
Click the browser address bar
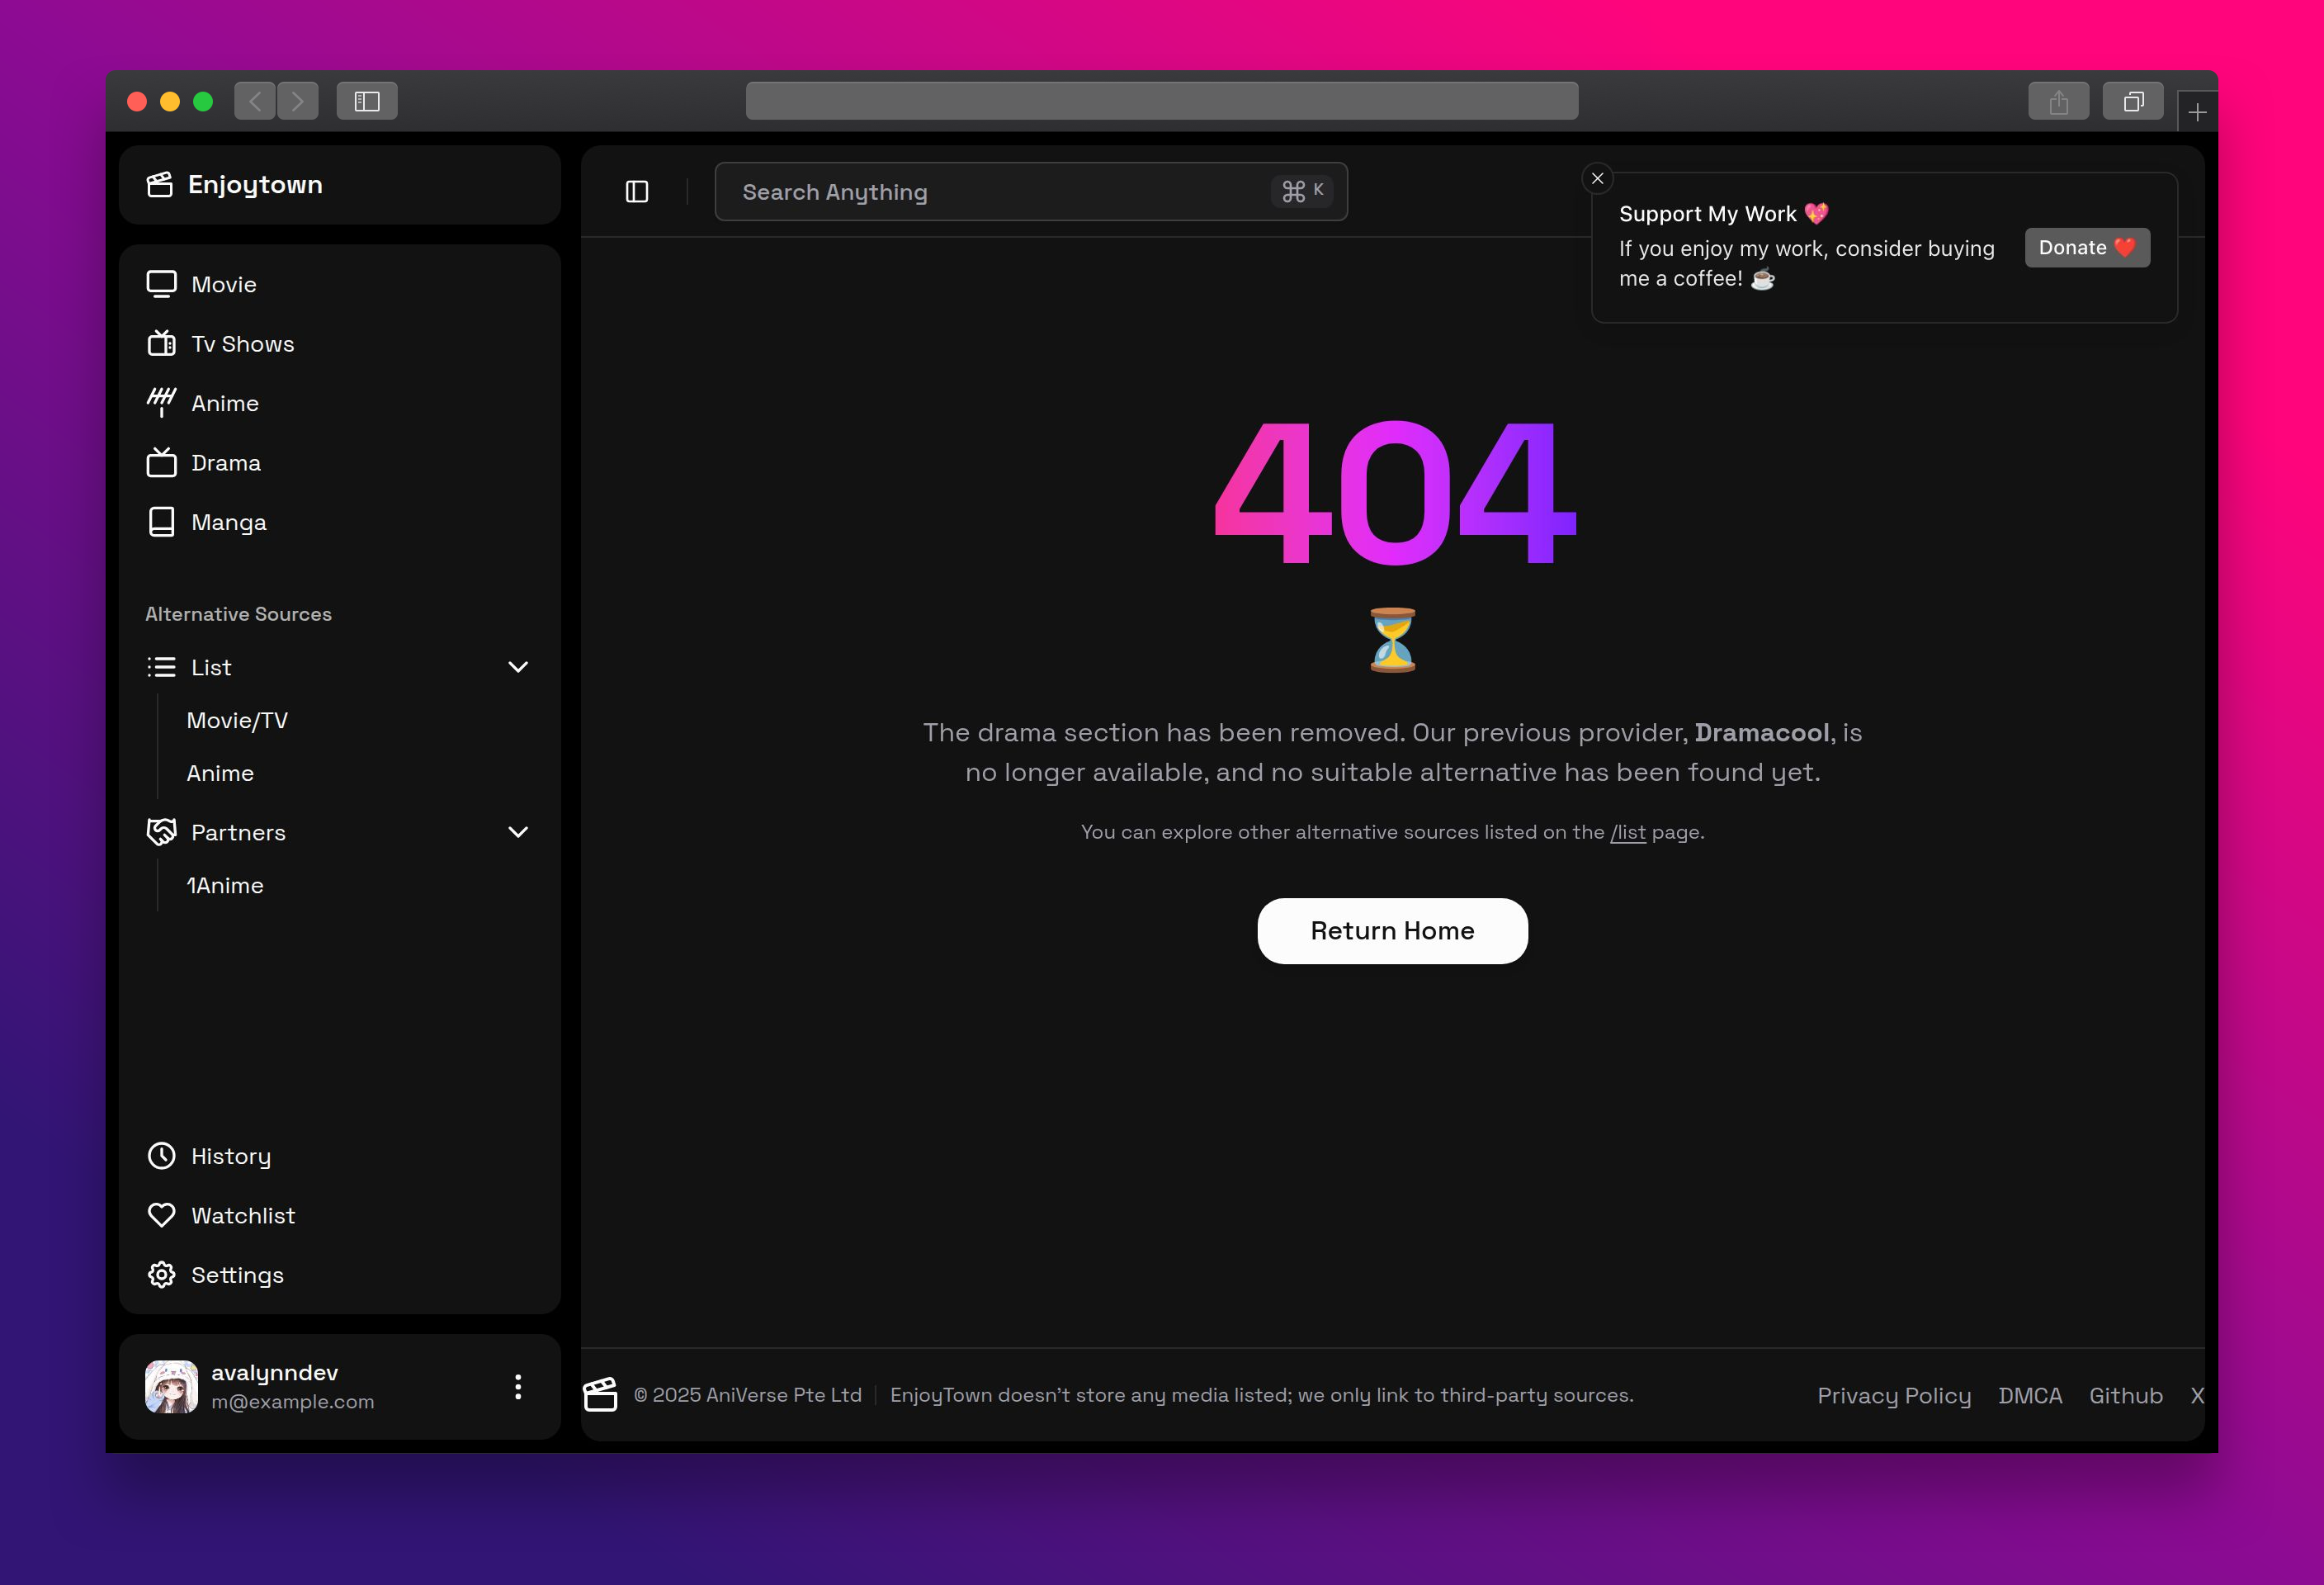tap(1162, 101)
